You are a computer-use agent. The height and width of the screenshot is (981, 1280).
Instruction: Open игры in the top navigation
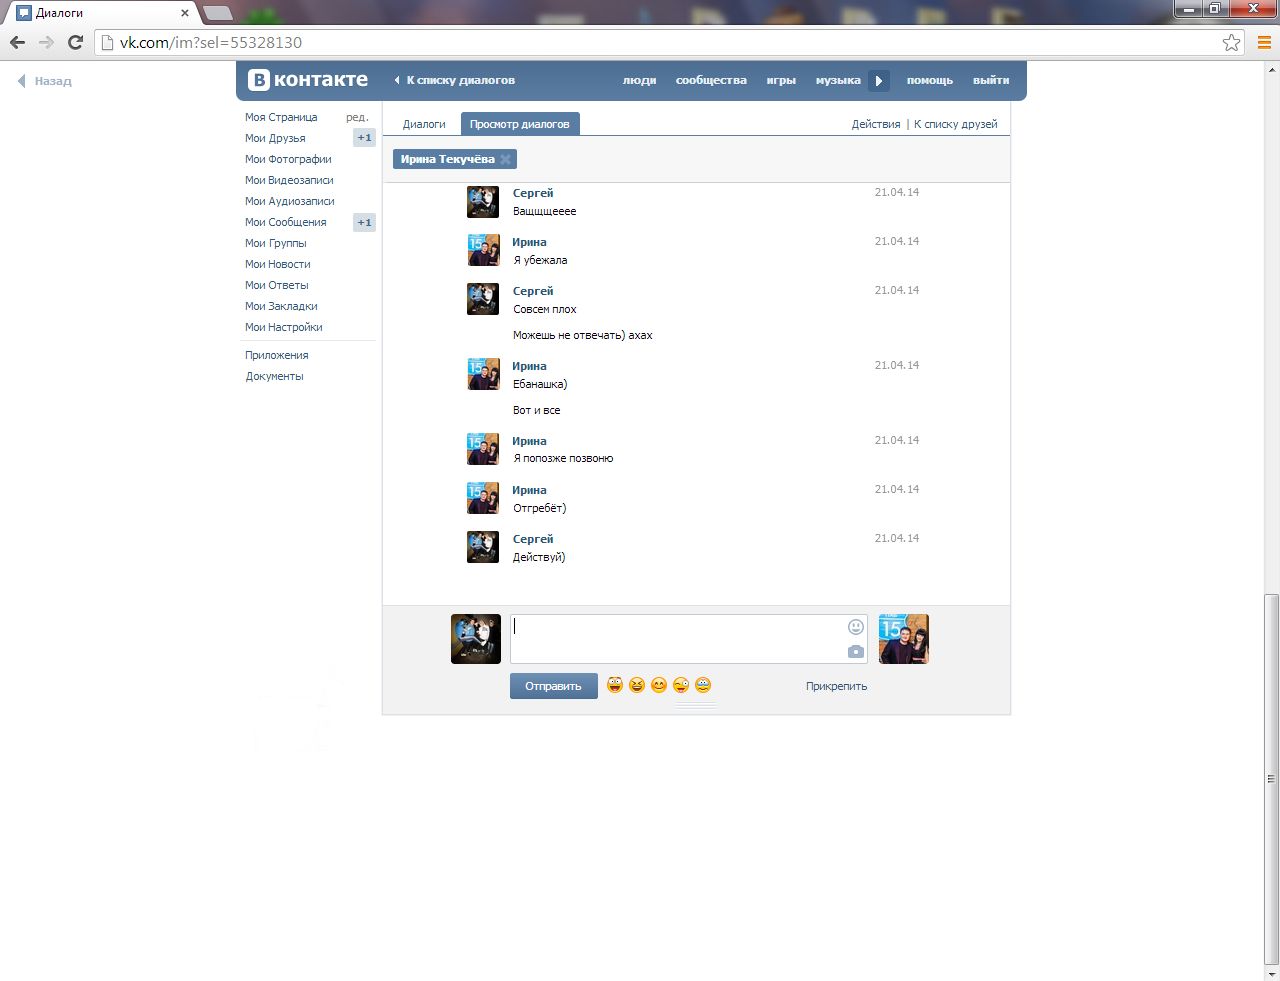point(781,80)
